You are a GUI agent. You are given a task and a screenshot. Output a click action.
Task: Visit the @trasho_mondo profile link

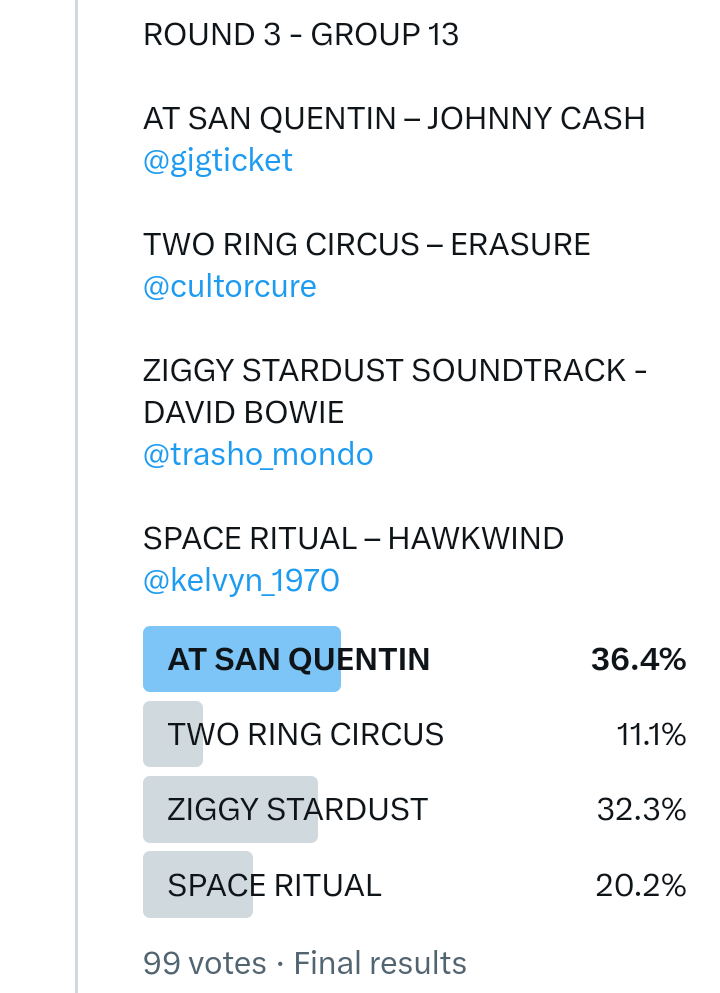[x=258, y=455]
